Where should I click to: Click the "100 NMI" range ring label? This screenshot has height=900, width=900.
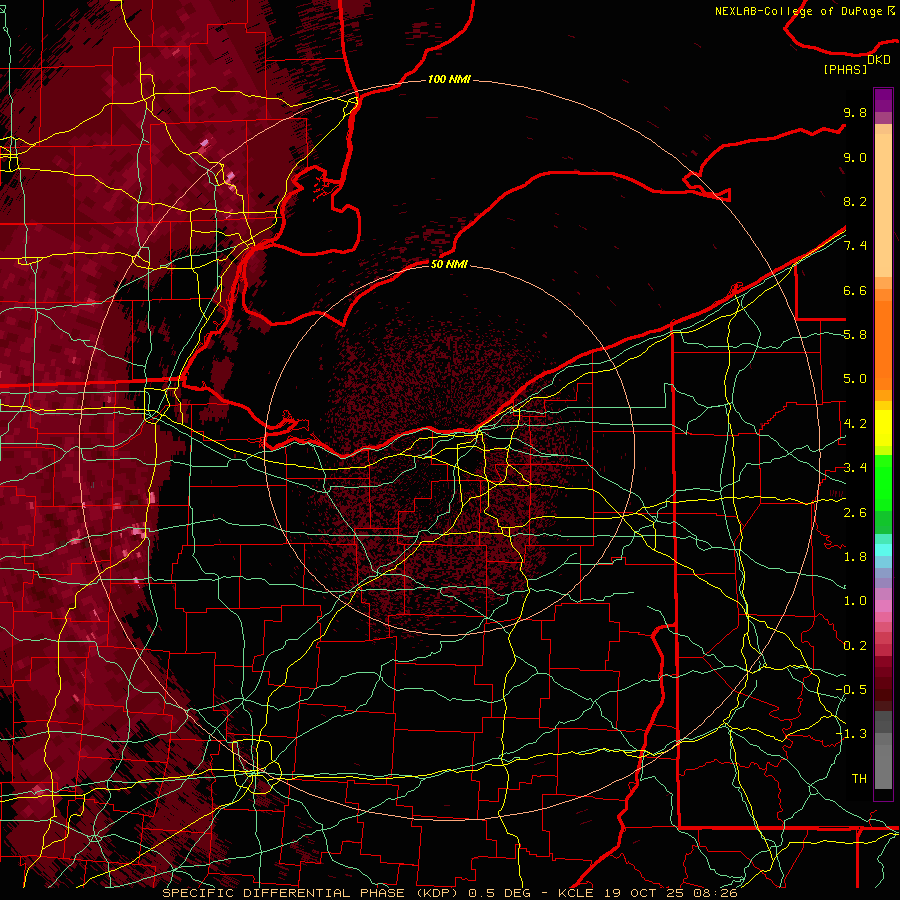coord(449,79)
